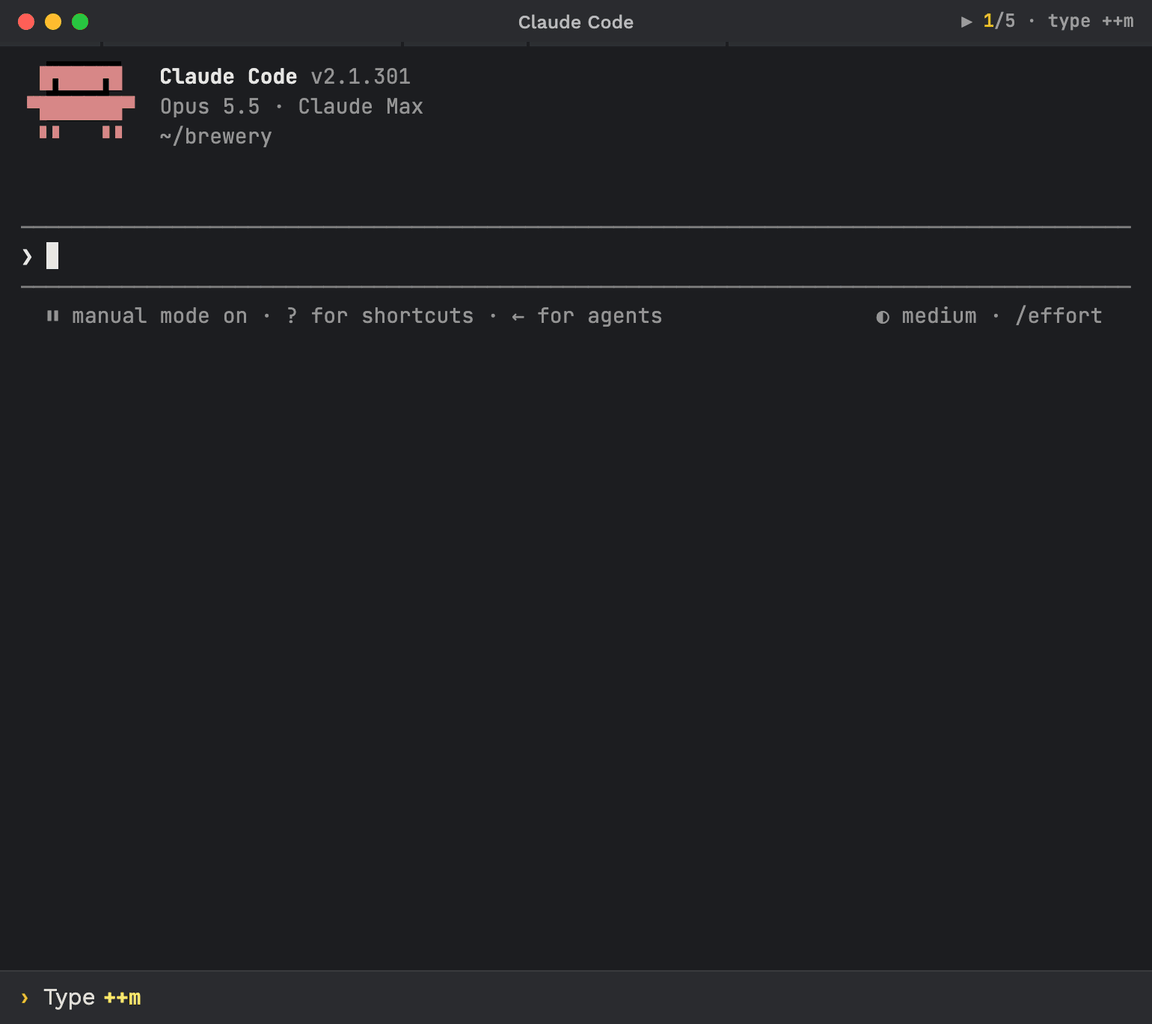Click the play triangle icon in title bar
This screenshot has height=1024, width=1152.
point(966,22)
